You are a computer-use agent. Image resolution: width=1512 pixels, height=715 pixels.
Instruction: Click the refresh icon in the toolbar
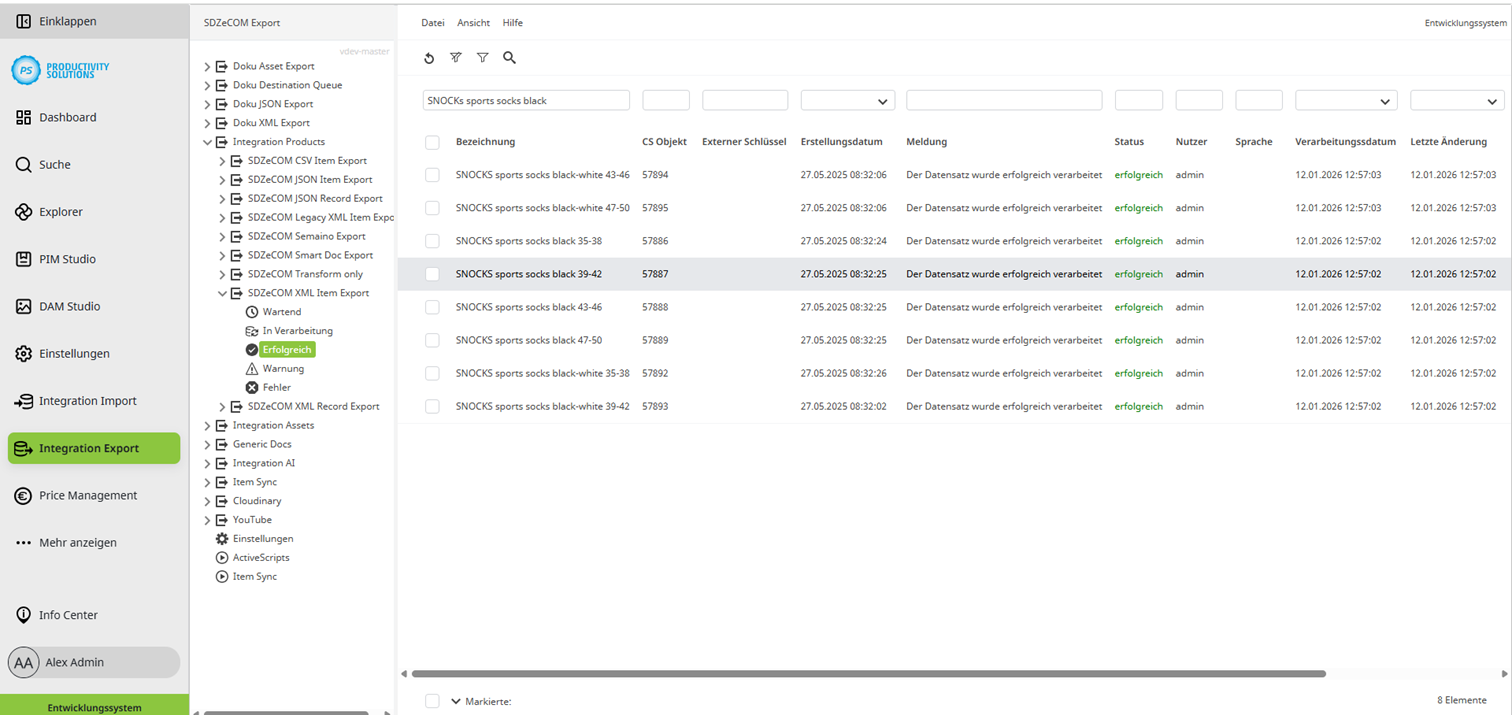429,58
